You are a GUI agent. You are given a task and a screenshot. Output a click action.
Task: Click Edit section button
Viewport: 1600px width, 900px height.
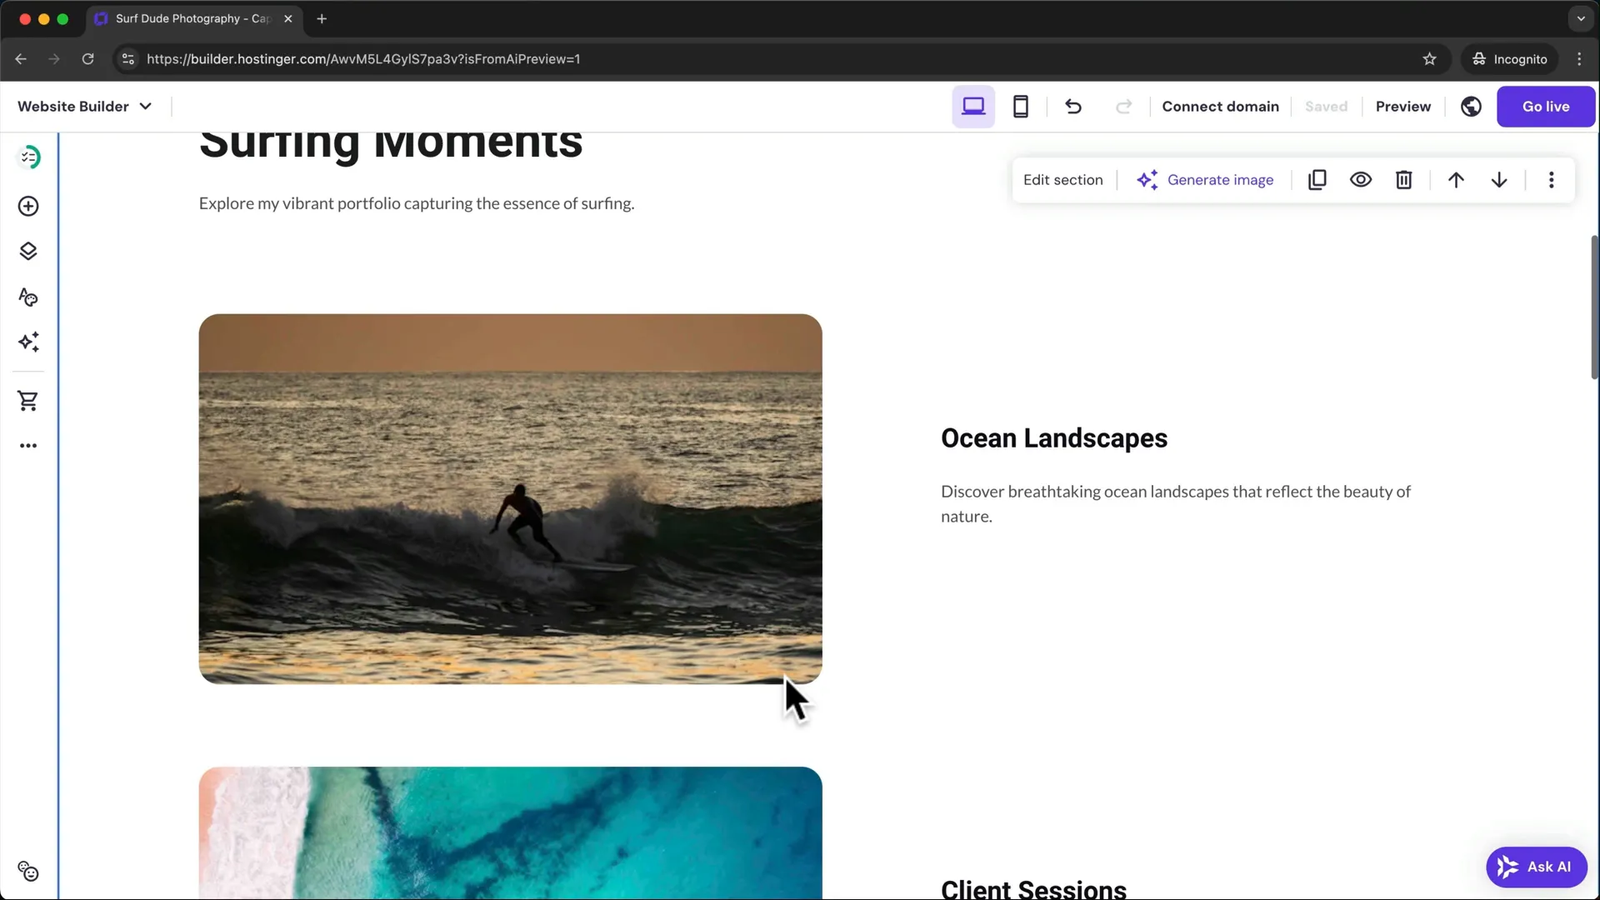tap(1063, 180)
